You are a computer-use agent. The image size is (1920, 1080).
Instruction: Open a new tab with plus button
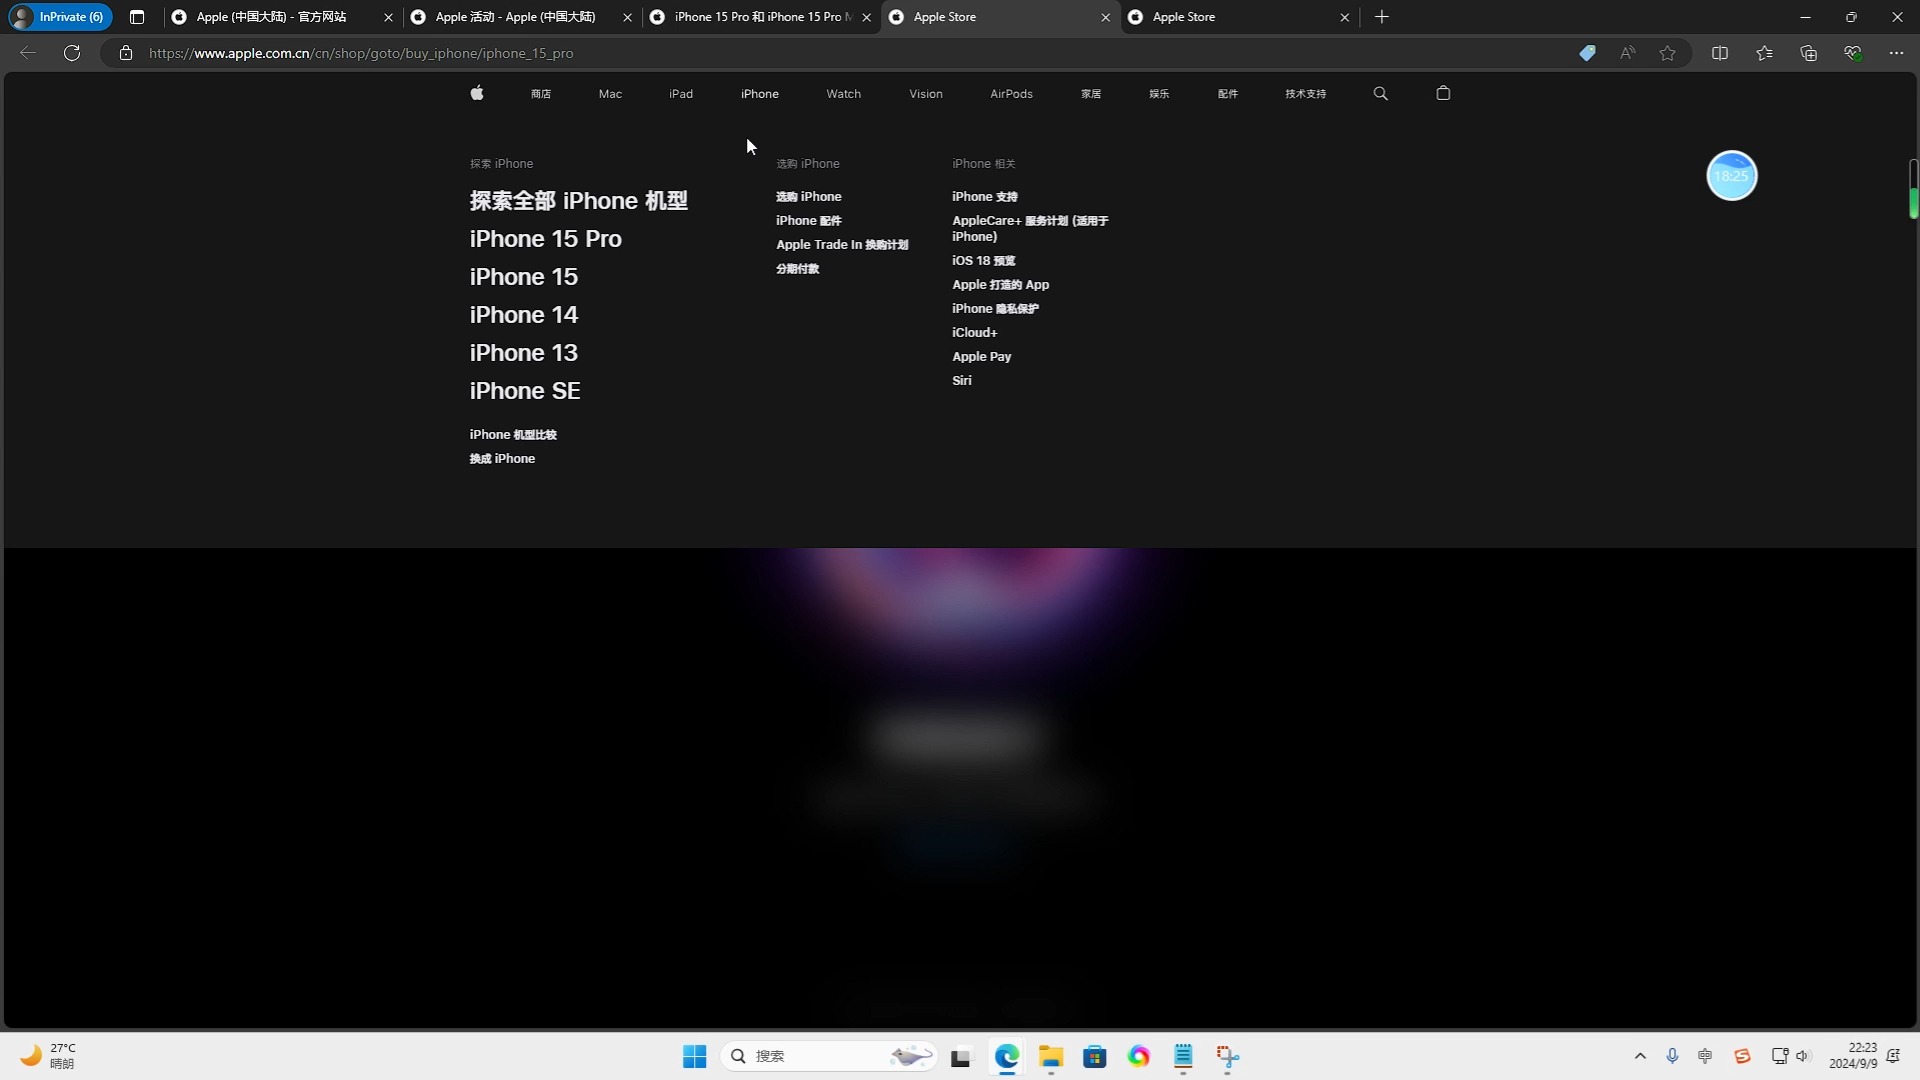(x=1382, y=17)
